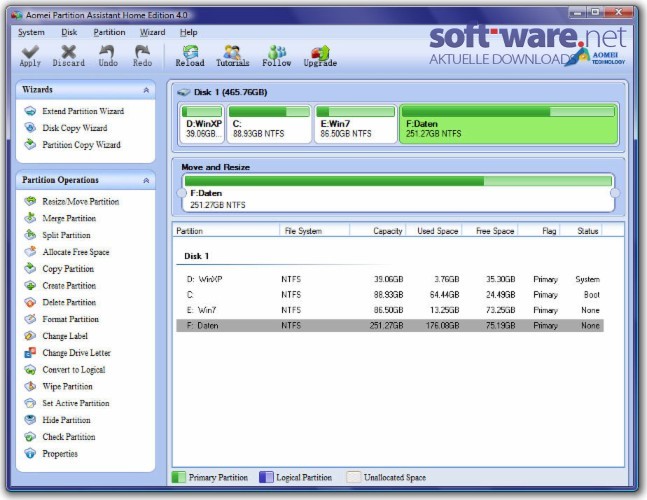Click the Status column header
The image size is (647, 500).
point(581,231)
